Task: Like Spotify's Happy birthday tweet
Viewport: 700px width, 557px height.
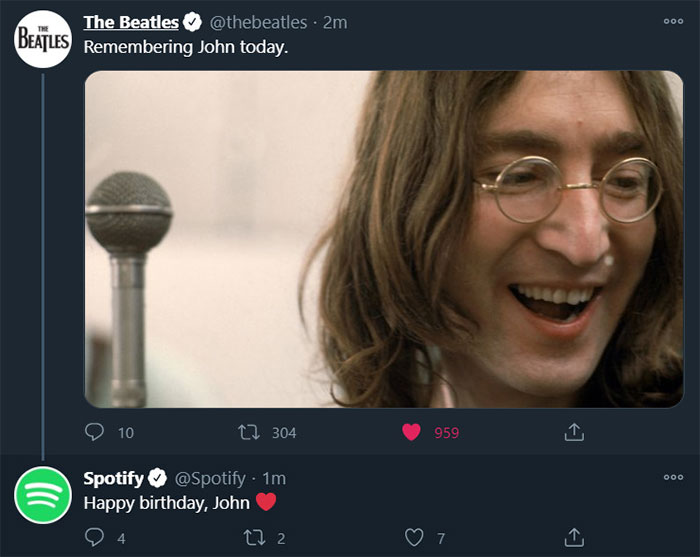Action: point(413,538)
